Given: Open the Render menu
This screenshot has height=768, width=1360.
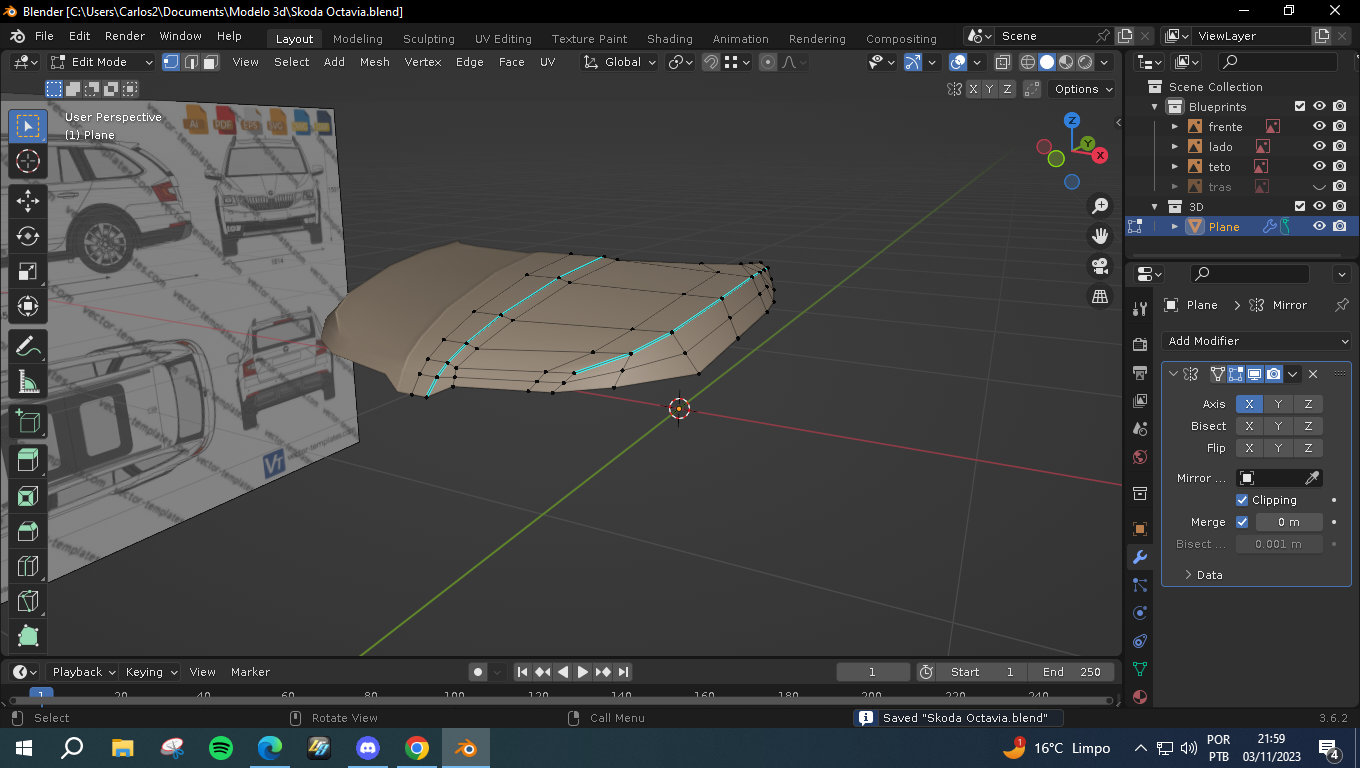Looking at the screenshot, I should (125, 36).
